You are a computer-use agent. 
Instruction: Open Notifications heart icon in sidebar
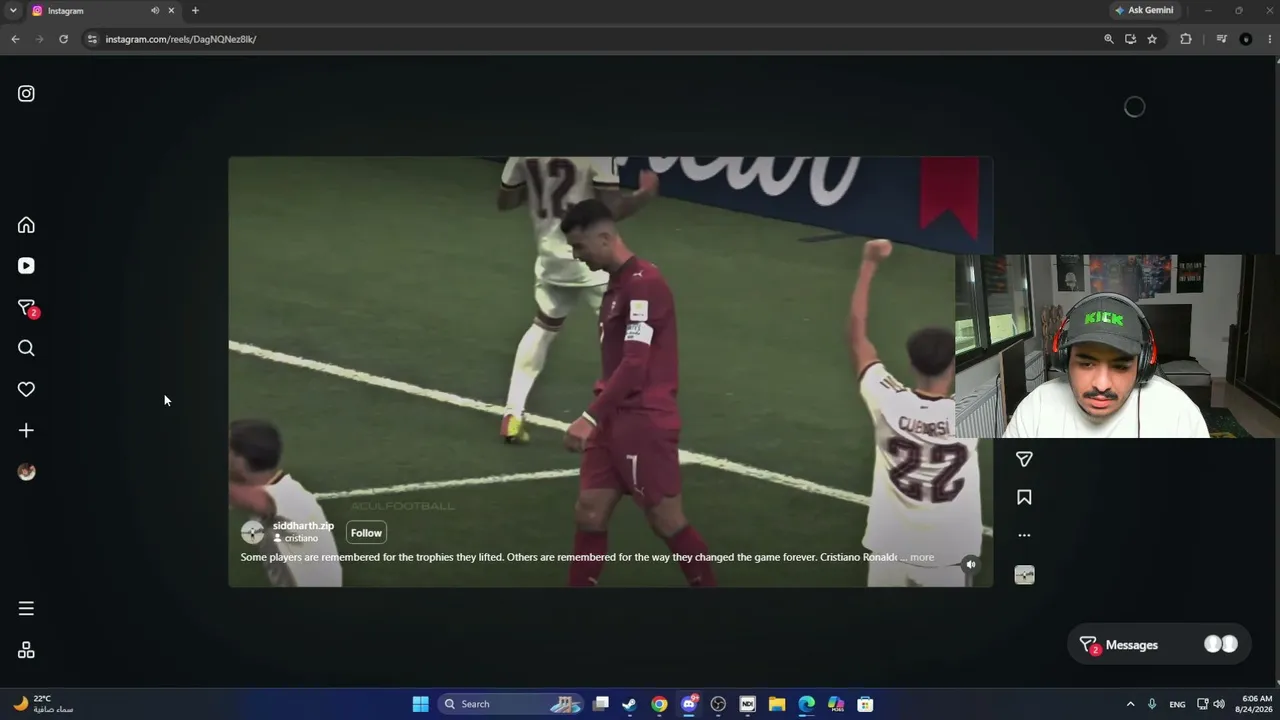(x=26, y=389)
